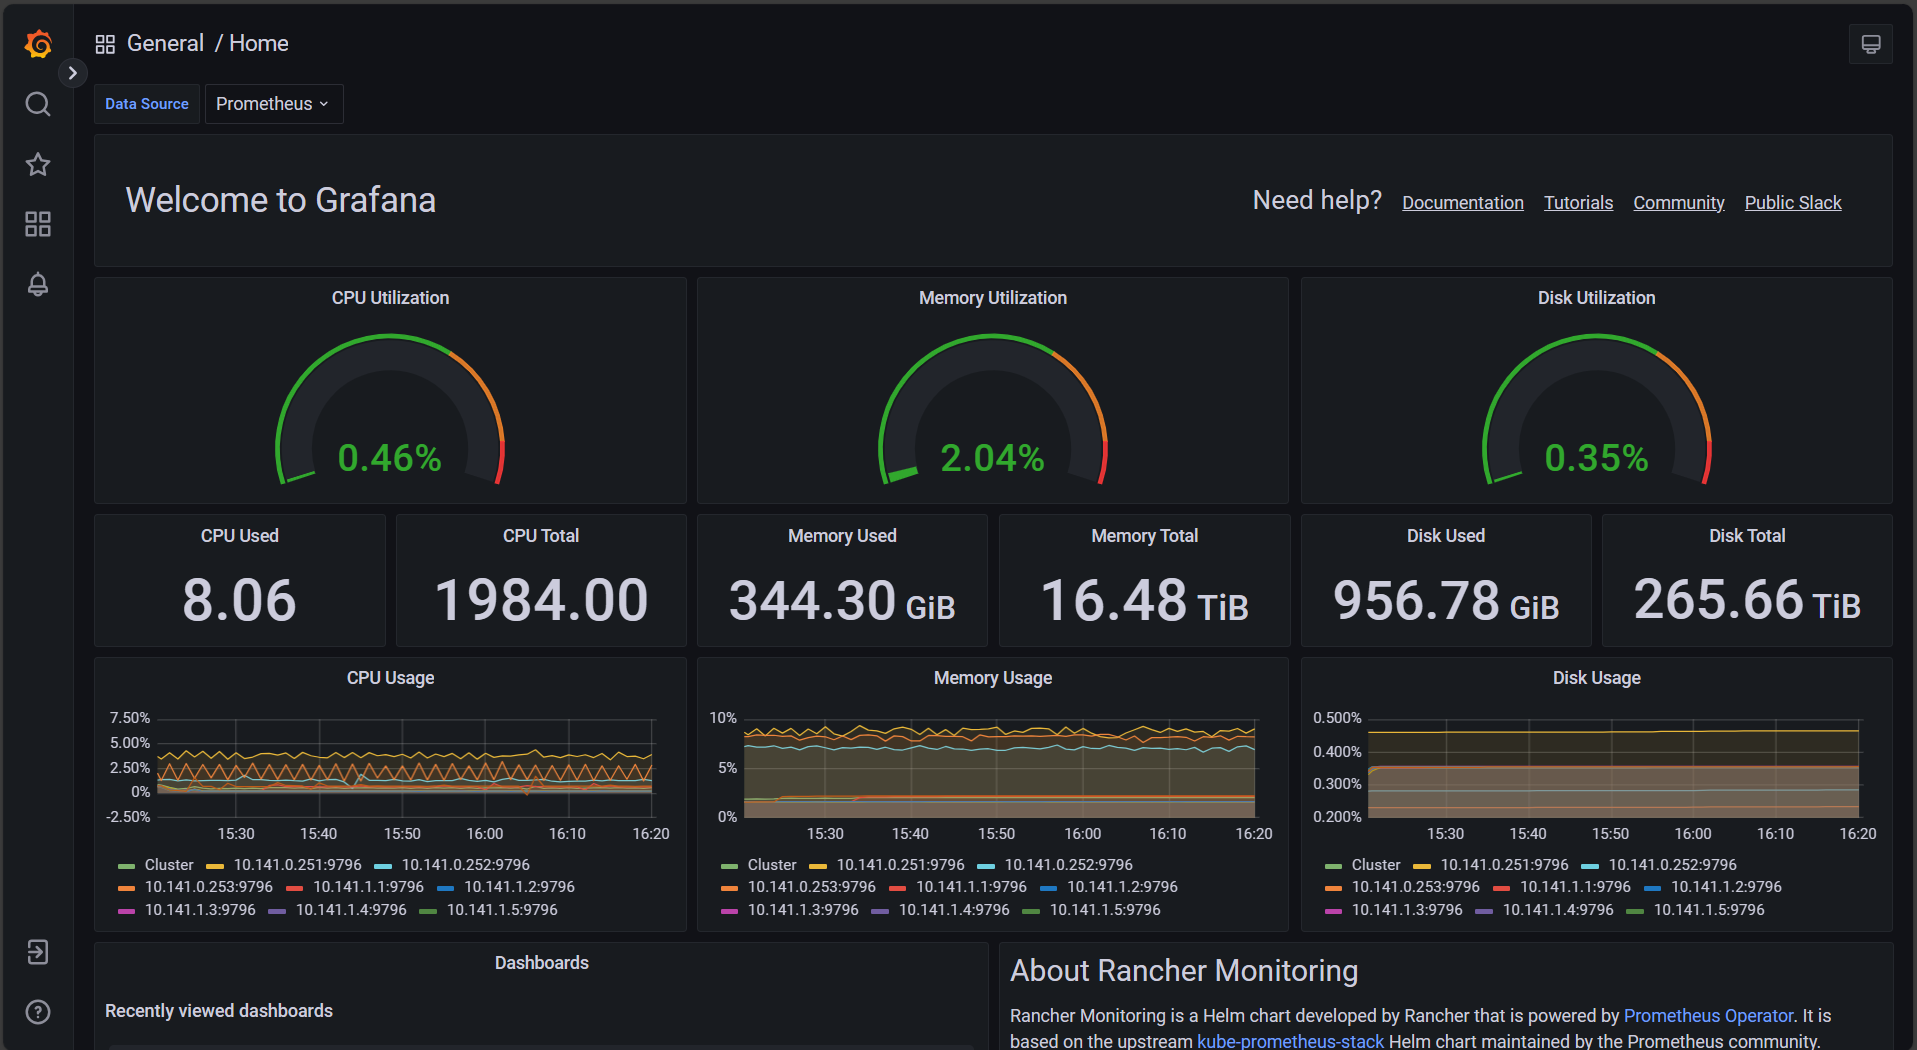
Task: Open the Documentation link
Action: coord(1462,202)
